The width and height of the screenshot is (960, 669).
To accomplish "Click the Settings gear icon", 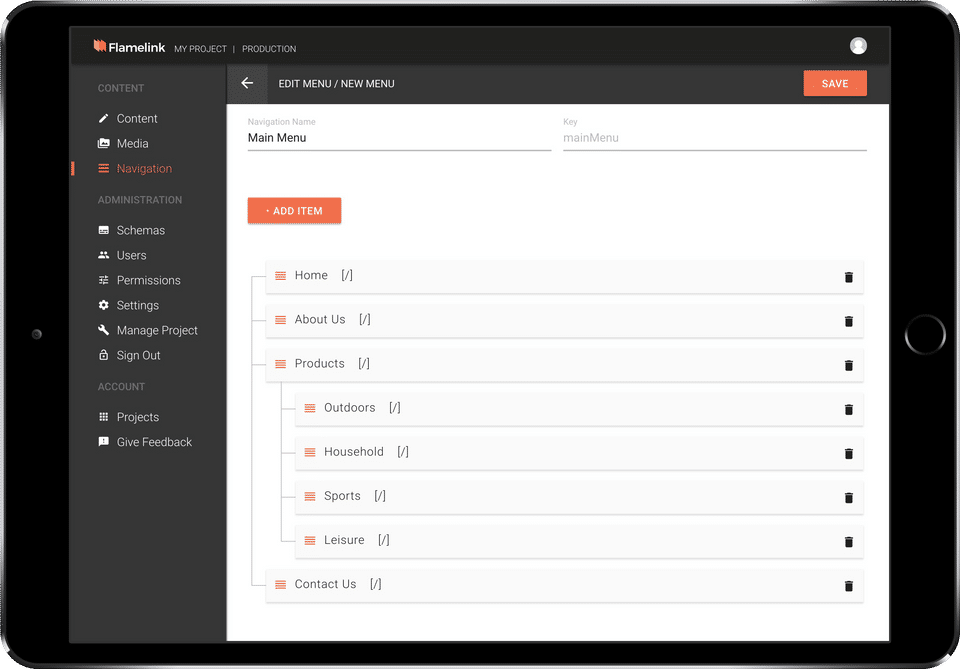I will click(103, 305).
